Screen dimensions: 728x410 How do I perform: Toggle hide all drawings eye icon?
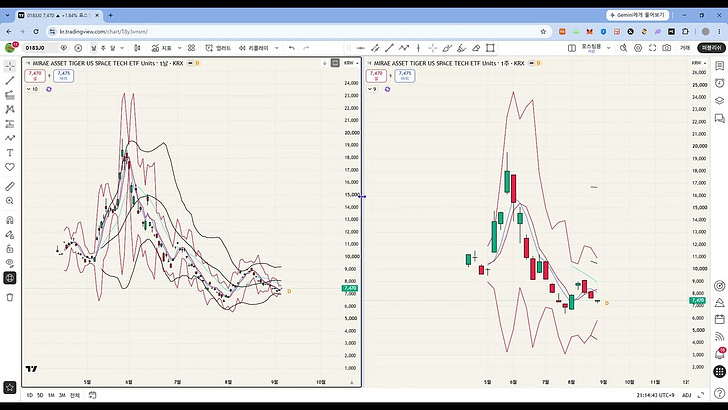10,263
